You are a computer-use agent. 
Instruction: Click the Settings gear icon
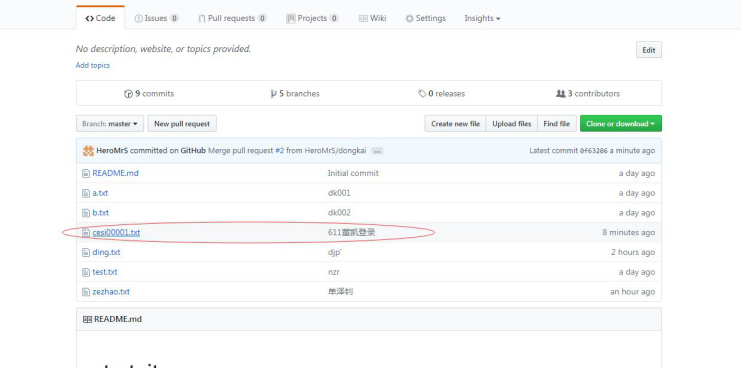click(409, 18)
